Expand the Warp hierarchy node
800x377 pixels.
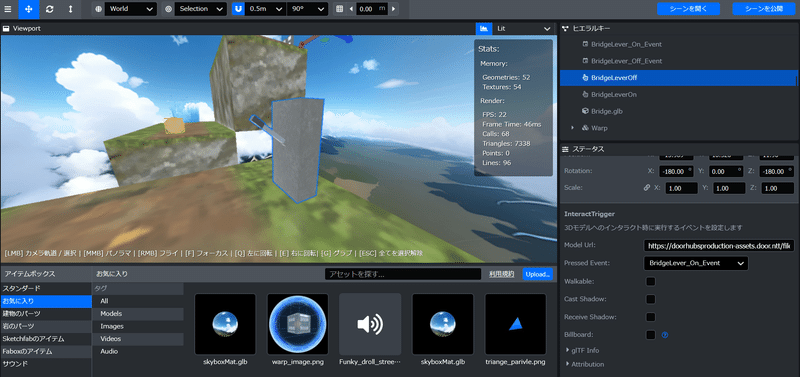pyautogui.click(x=572, y=128)
